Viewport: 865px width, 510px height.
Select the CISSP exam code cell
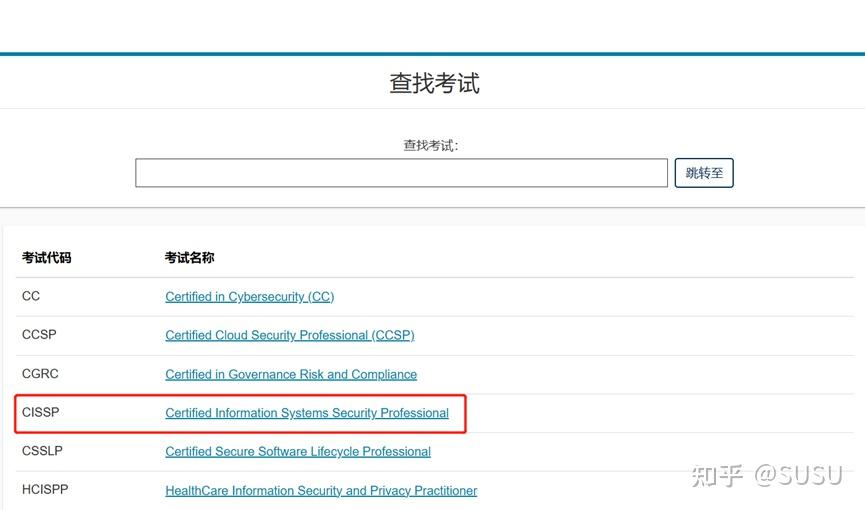coord(40,412)
